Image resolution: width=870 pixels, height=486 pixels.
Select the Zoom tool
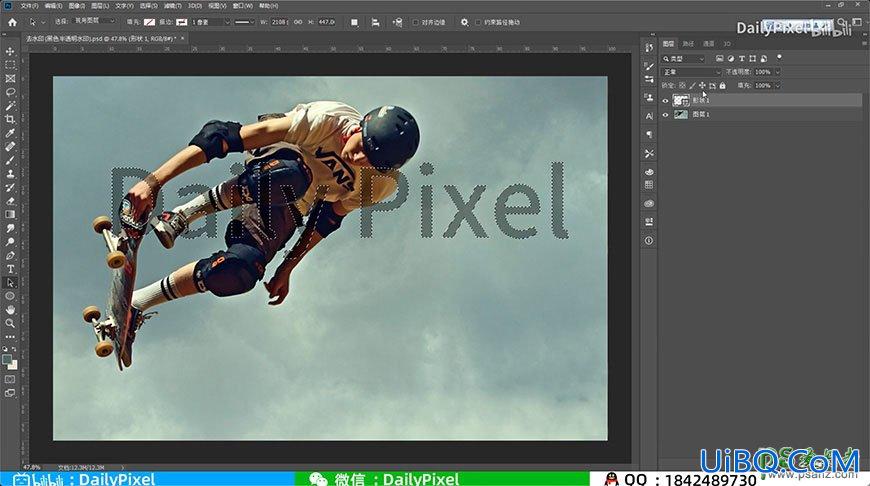(10, 323)
